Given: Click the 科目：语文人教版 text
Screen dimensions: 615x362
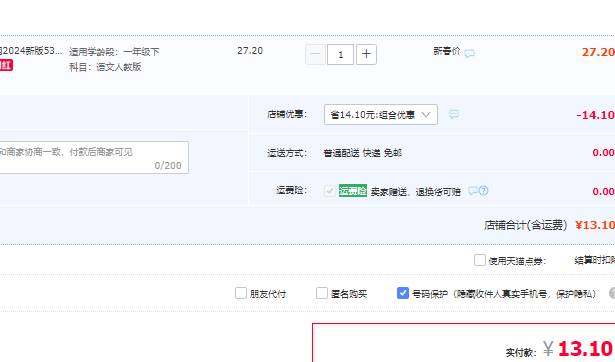Looking at the screenshot, I should (105, 67).
